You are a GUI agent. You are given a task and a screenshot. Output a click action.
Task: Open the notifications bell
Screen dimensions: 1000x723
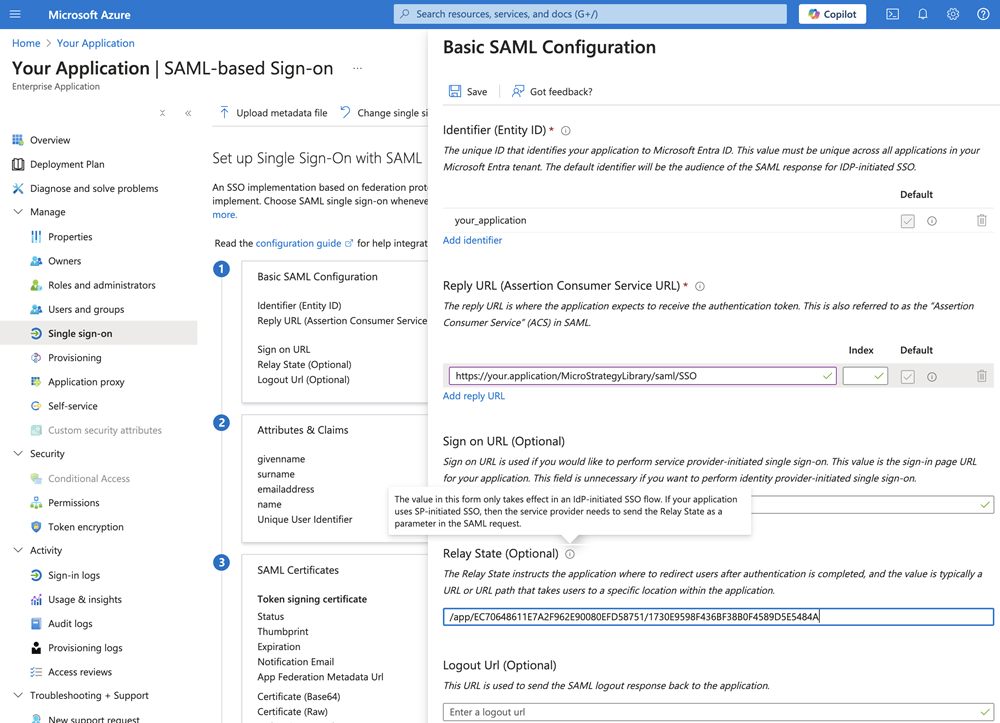point(922,14)
